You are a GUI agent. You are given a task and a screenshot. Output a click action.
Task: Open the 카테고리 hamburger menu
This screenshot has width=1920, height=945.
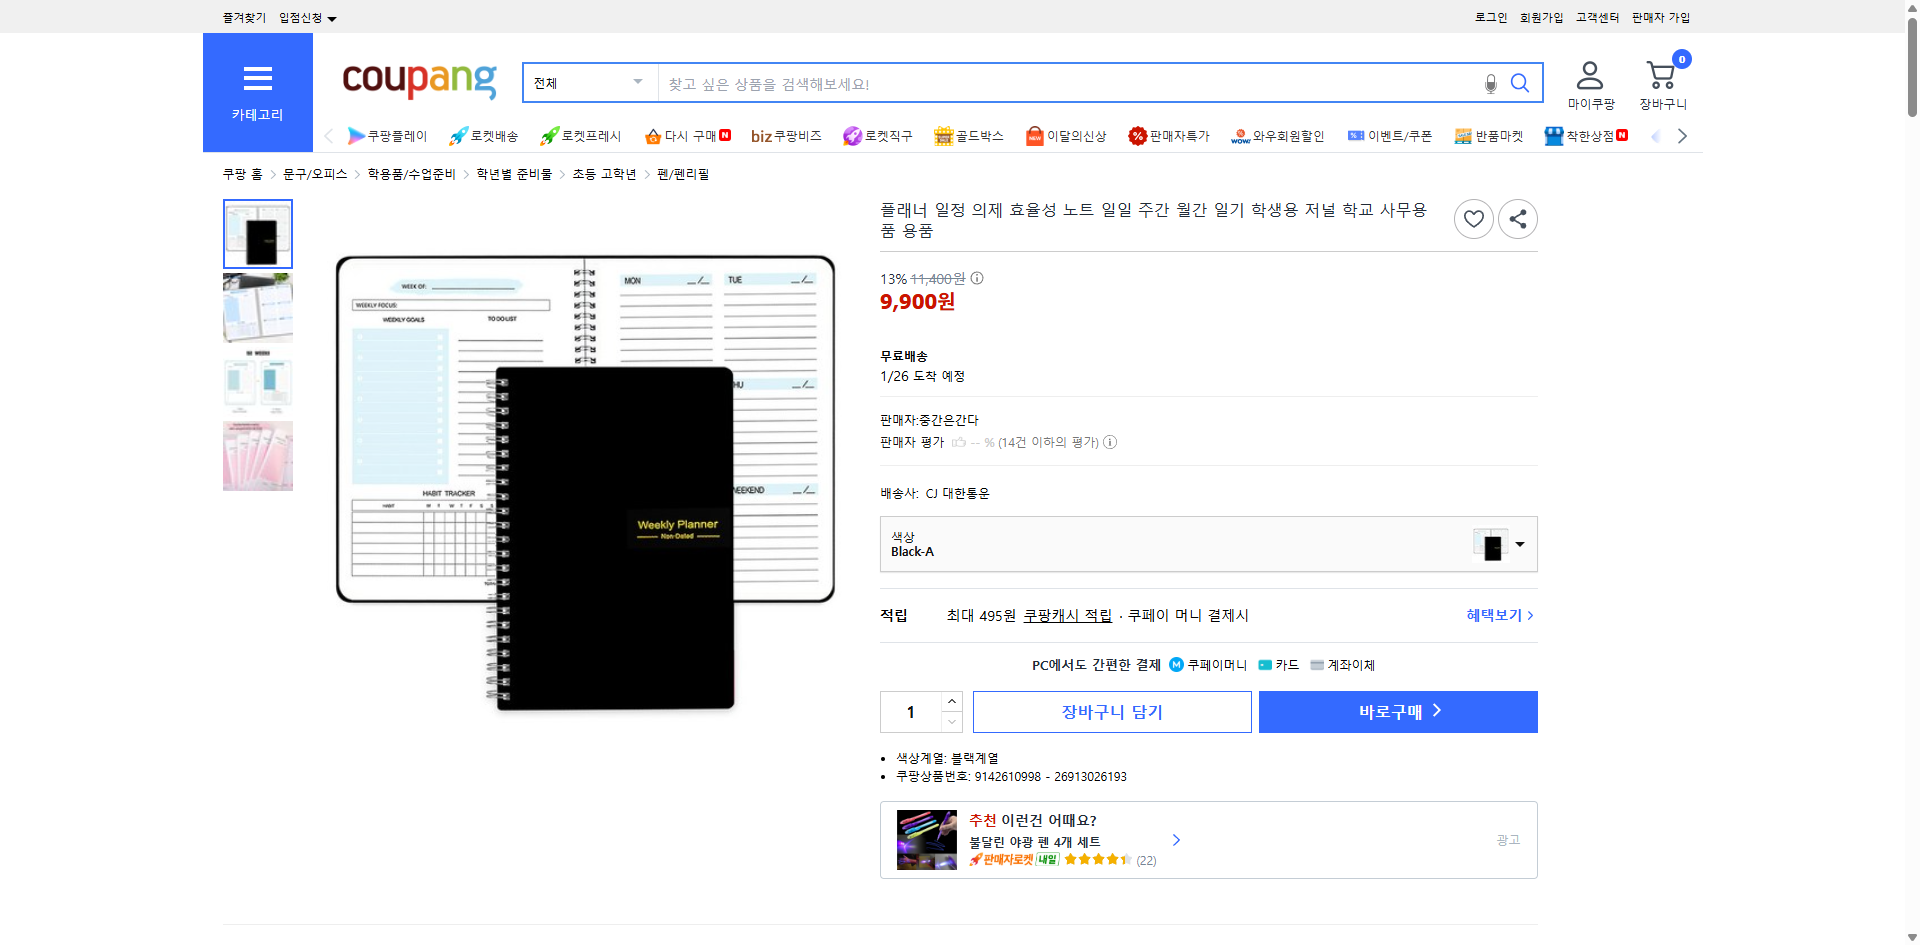pyautogui.click(x=257, y=79)
